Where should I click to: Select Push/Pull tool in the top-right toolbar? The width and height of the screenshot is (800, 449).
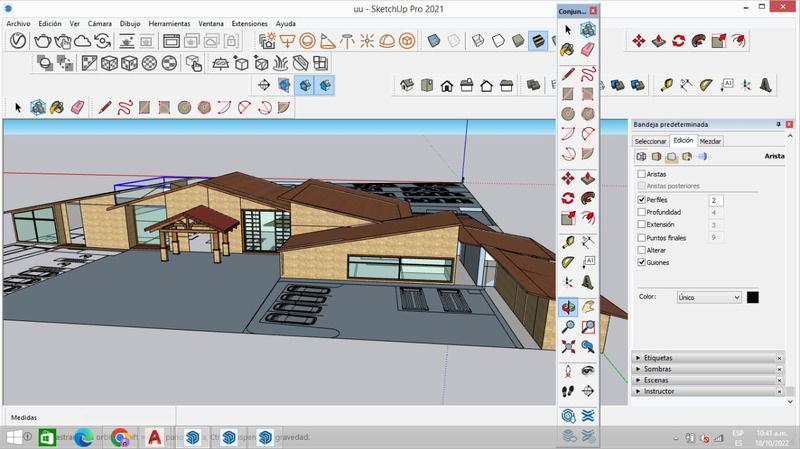pyautogui.click(x=659, y=41)
